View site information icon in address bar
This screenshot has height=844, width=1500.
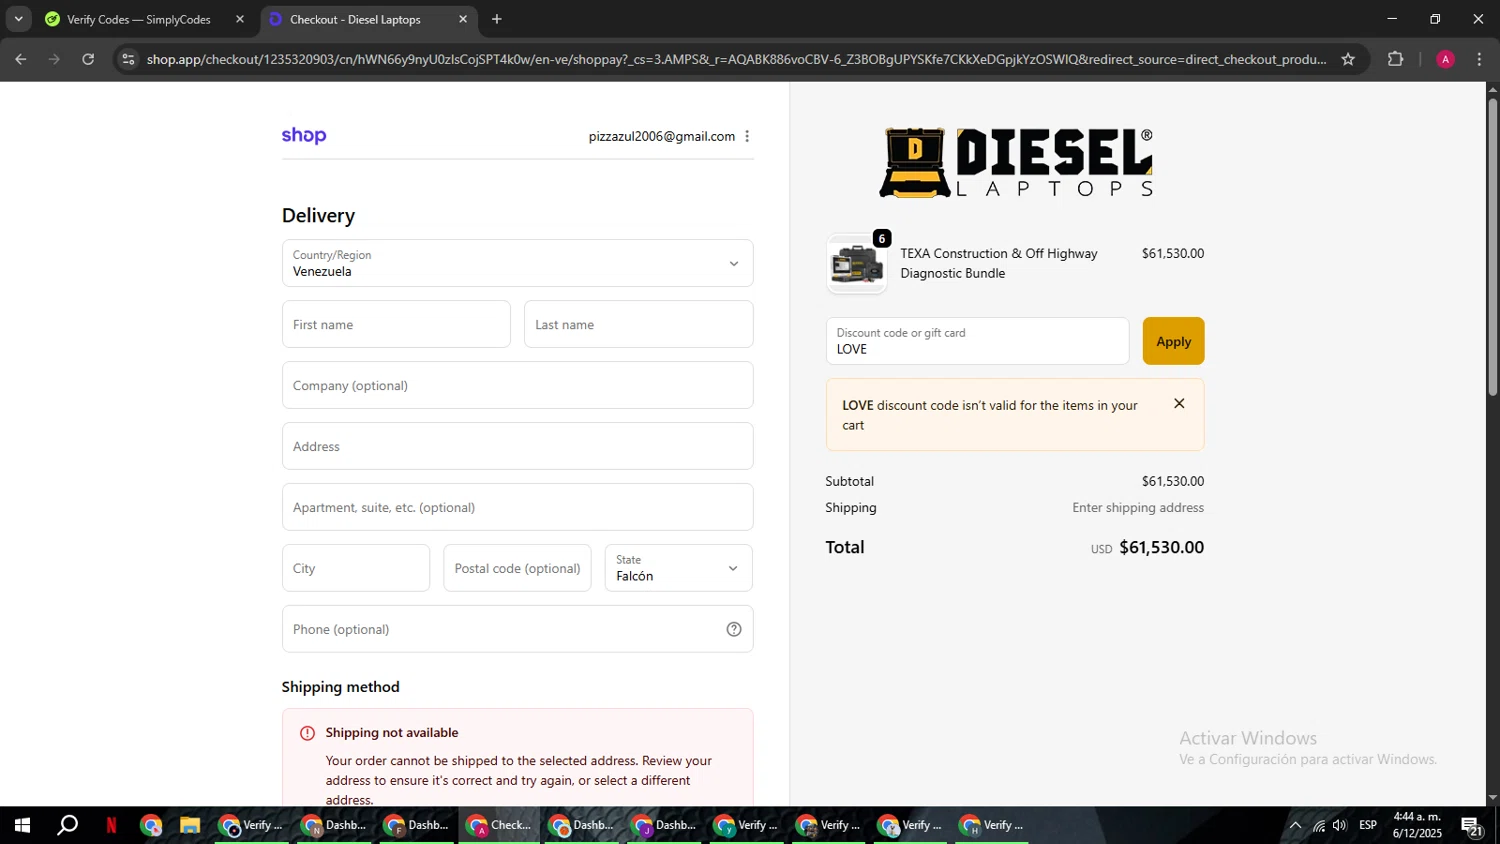point(128,59)
